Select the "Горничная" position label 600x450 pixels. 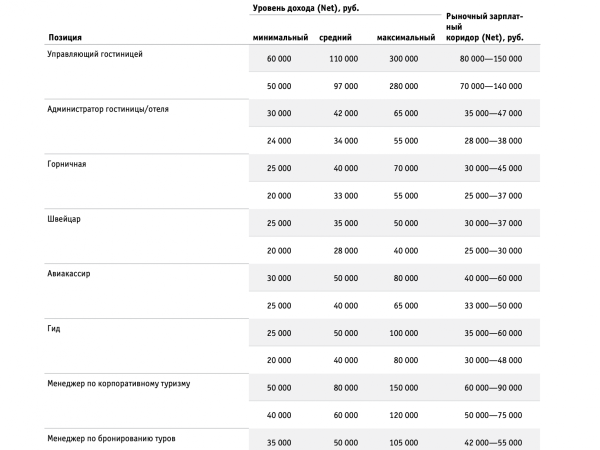coord(67,163)
